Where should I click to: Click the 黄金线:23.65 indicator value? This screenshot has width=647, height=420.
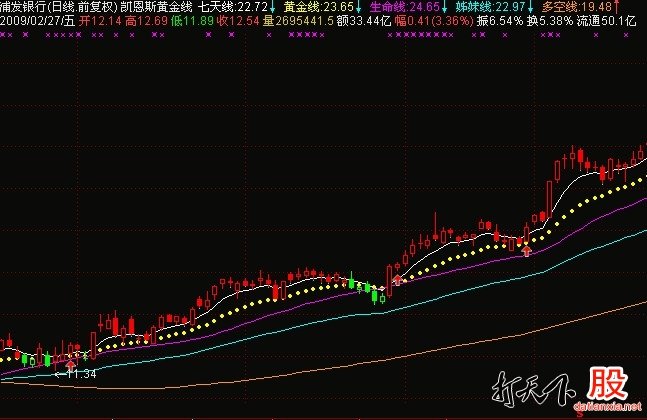[x=319, y=7]
